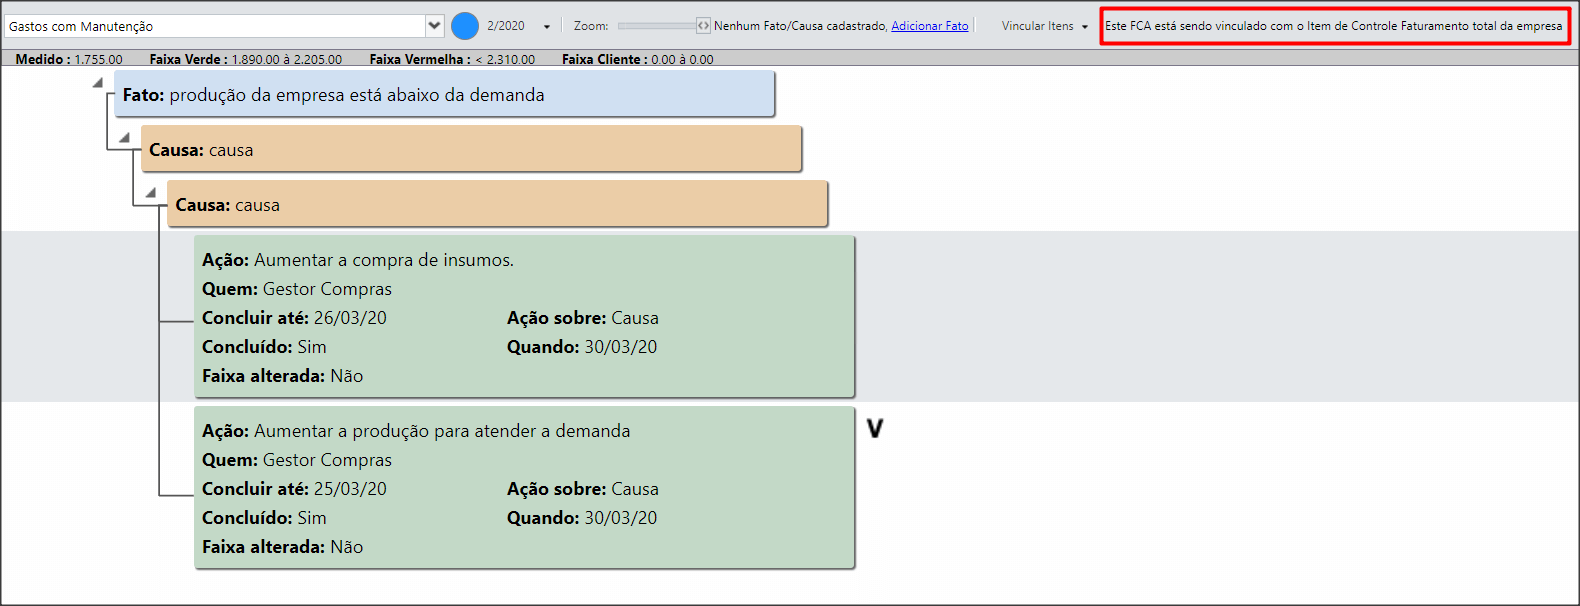Click the Faixa Vermelha range label
Image resolution: width=1580 pixels, height=606 pixels.
click(x=452, y=59)
